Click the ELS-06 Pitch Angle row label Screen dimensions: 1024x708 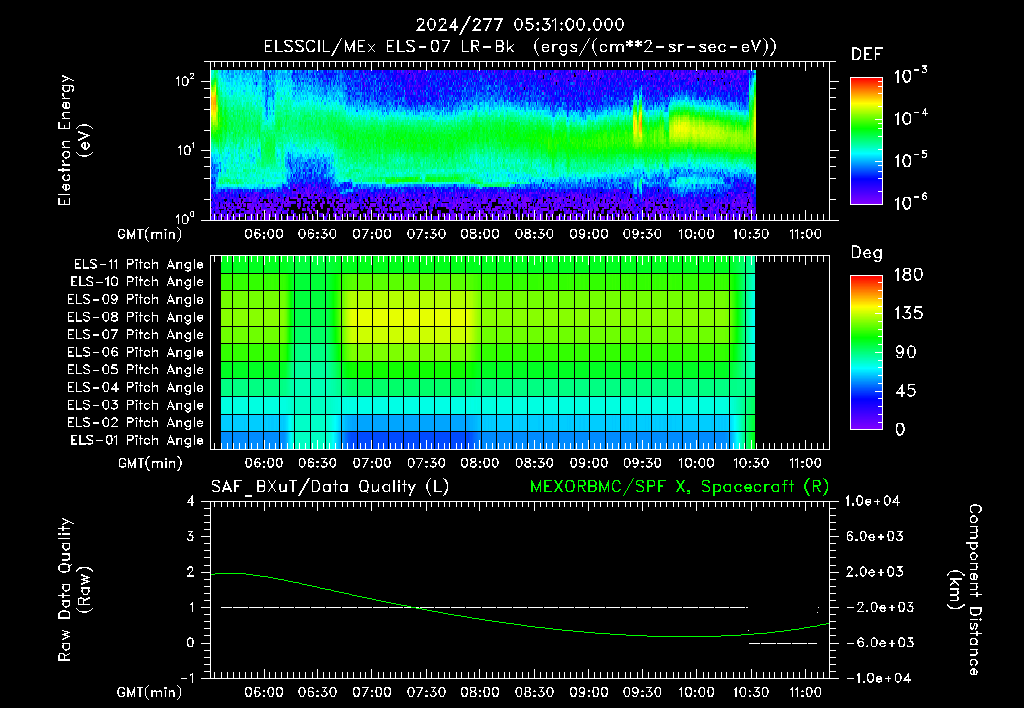pyautogui.click(x=136, y=353)
